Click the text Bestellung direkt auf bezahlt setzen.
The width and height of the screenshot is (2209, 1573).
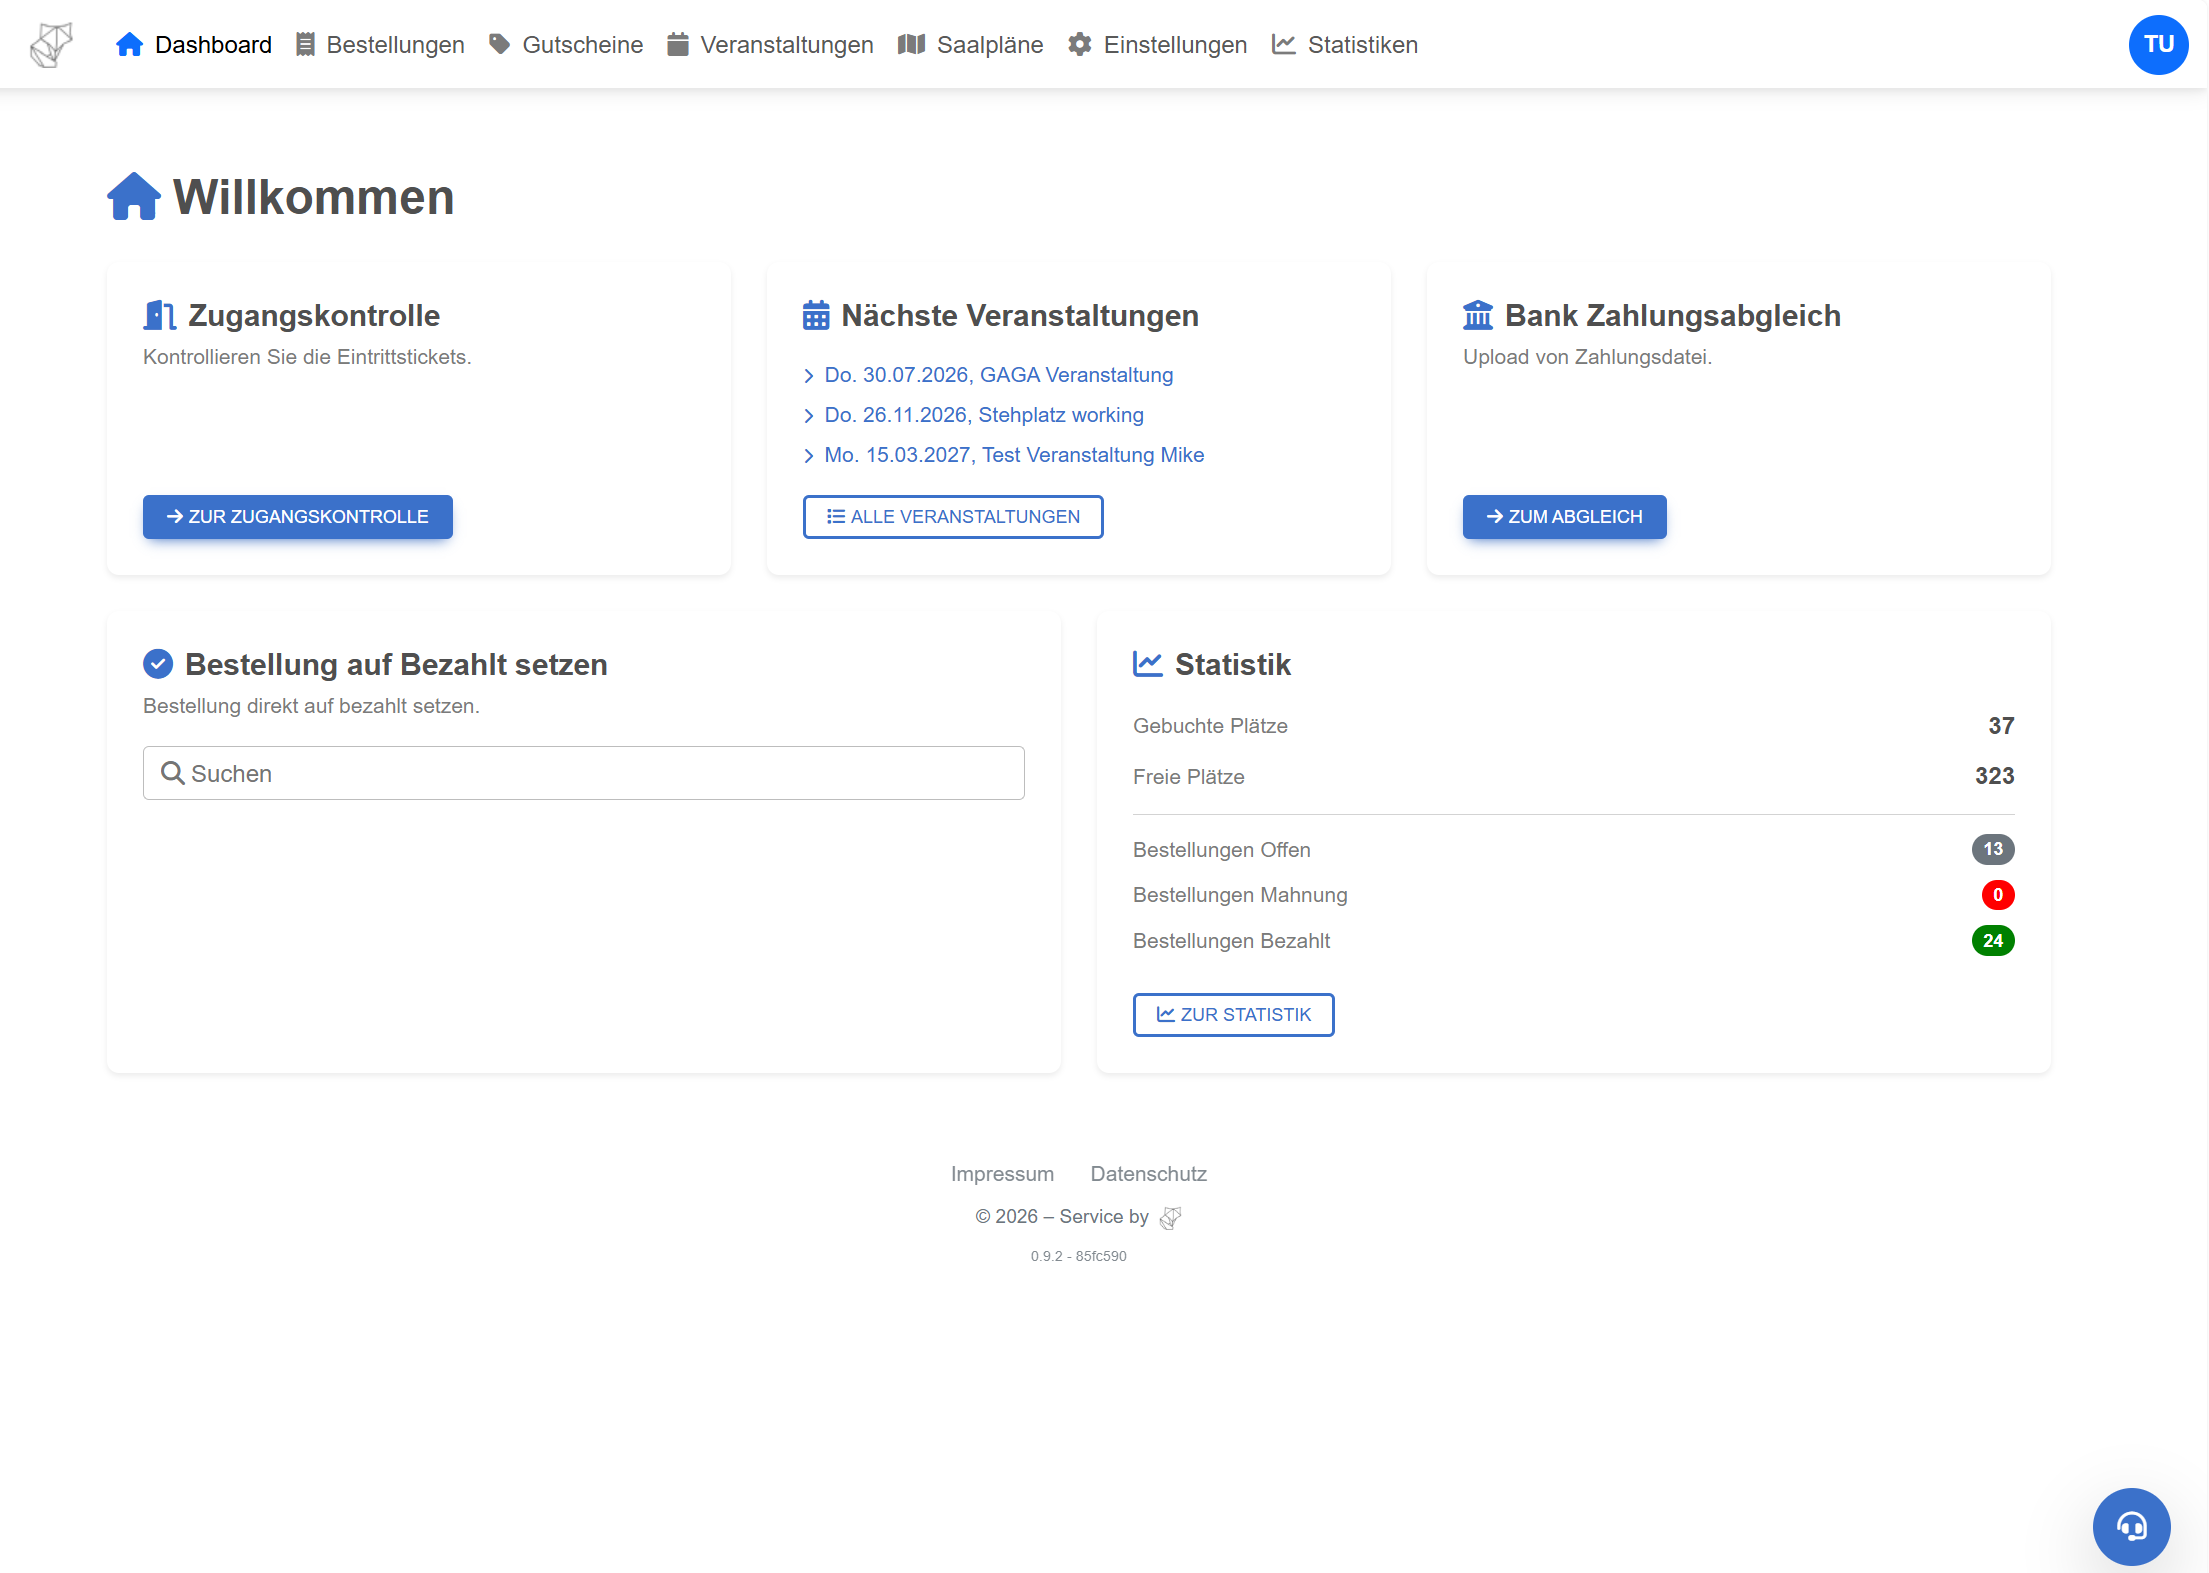(x=311, y=706)
